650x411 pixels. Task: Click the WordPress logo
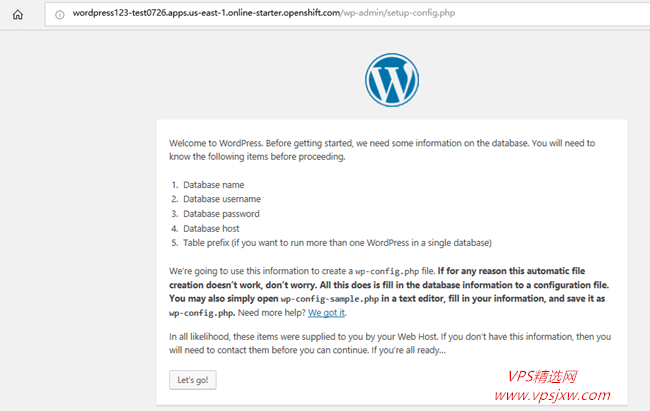(392, 80)
